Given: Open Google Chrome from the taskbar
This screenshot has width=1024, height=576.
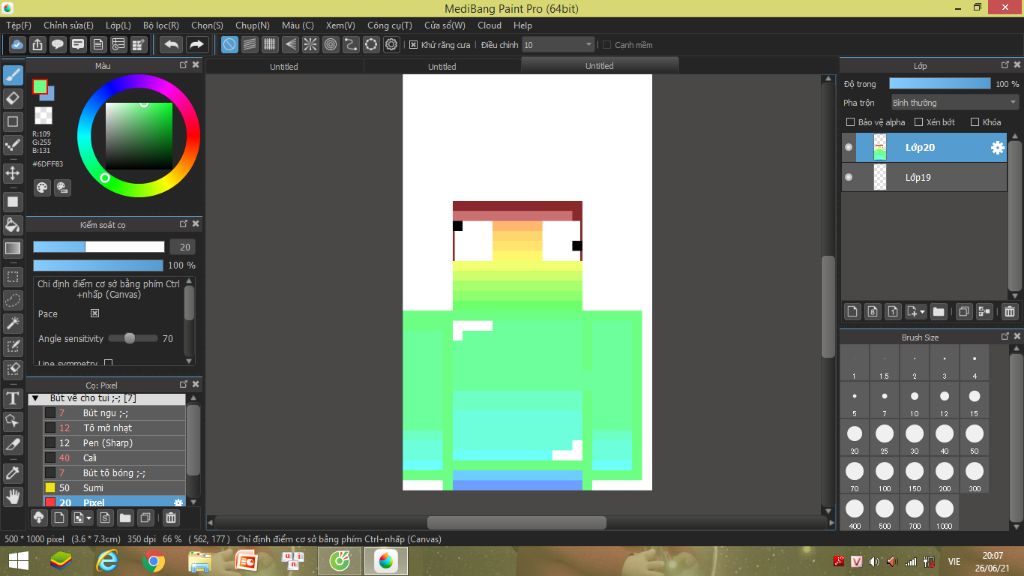Looking at the screenshot, I should click(x=153, y=561).
